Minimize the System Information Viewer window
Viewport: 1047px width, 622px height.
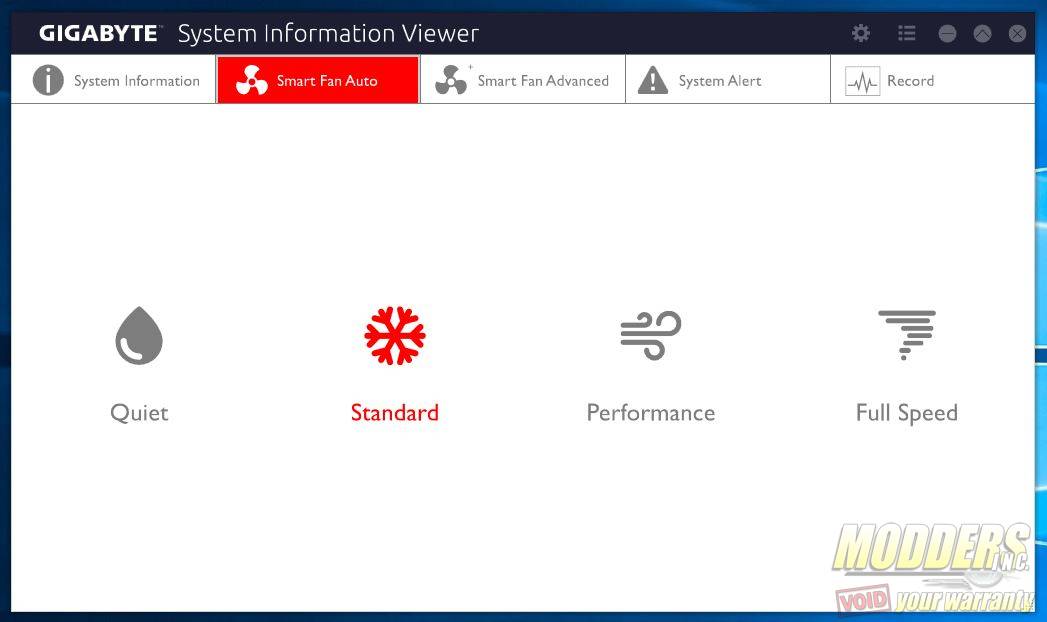coord(947,33)
